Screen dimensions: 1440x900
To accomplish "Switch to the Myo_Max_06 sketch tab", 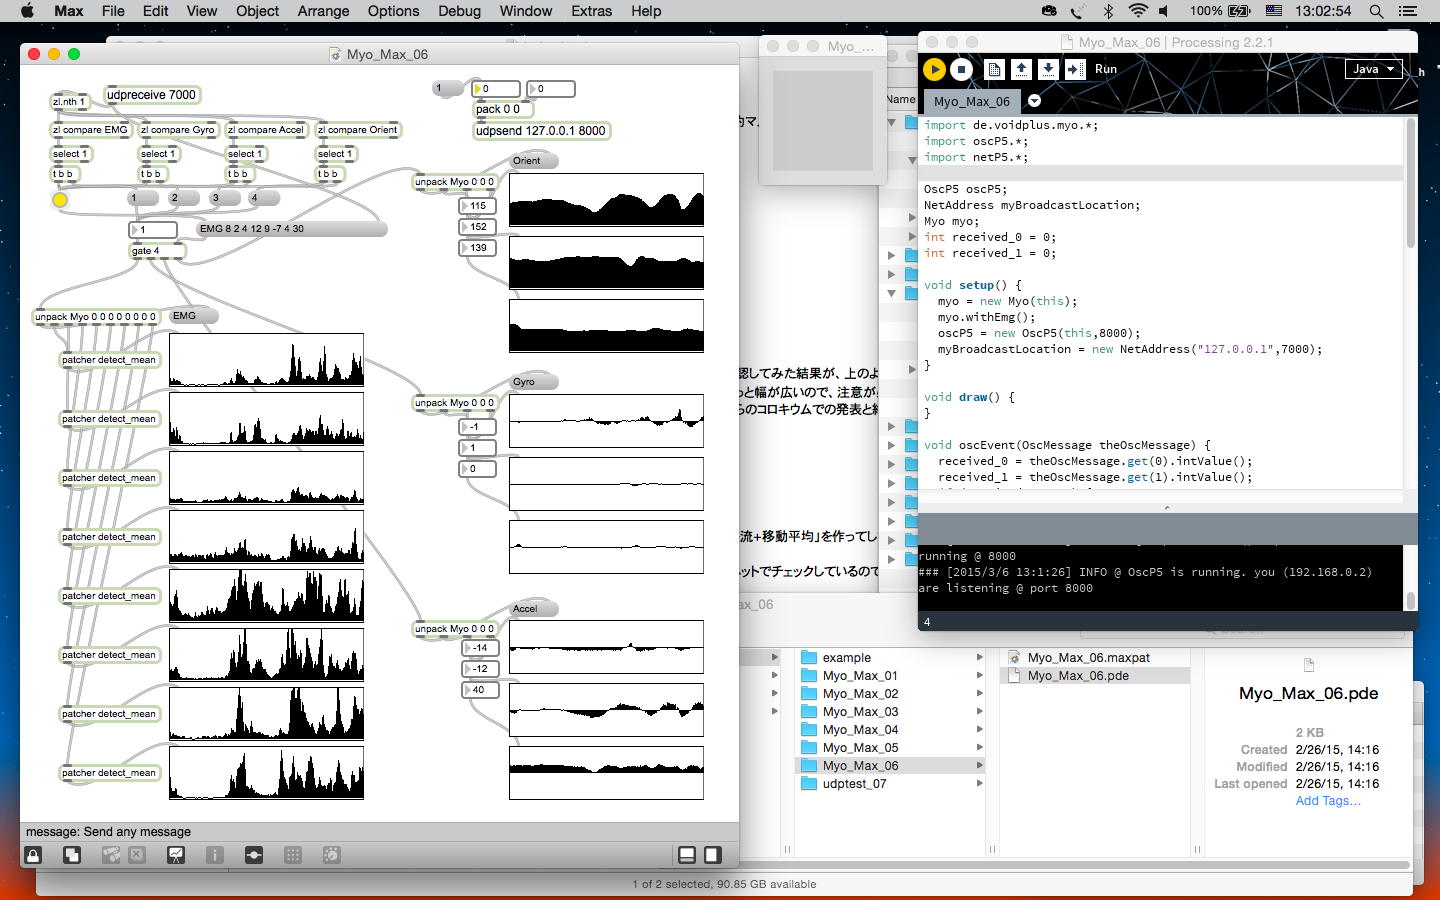I will coord(971,101).
